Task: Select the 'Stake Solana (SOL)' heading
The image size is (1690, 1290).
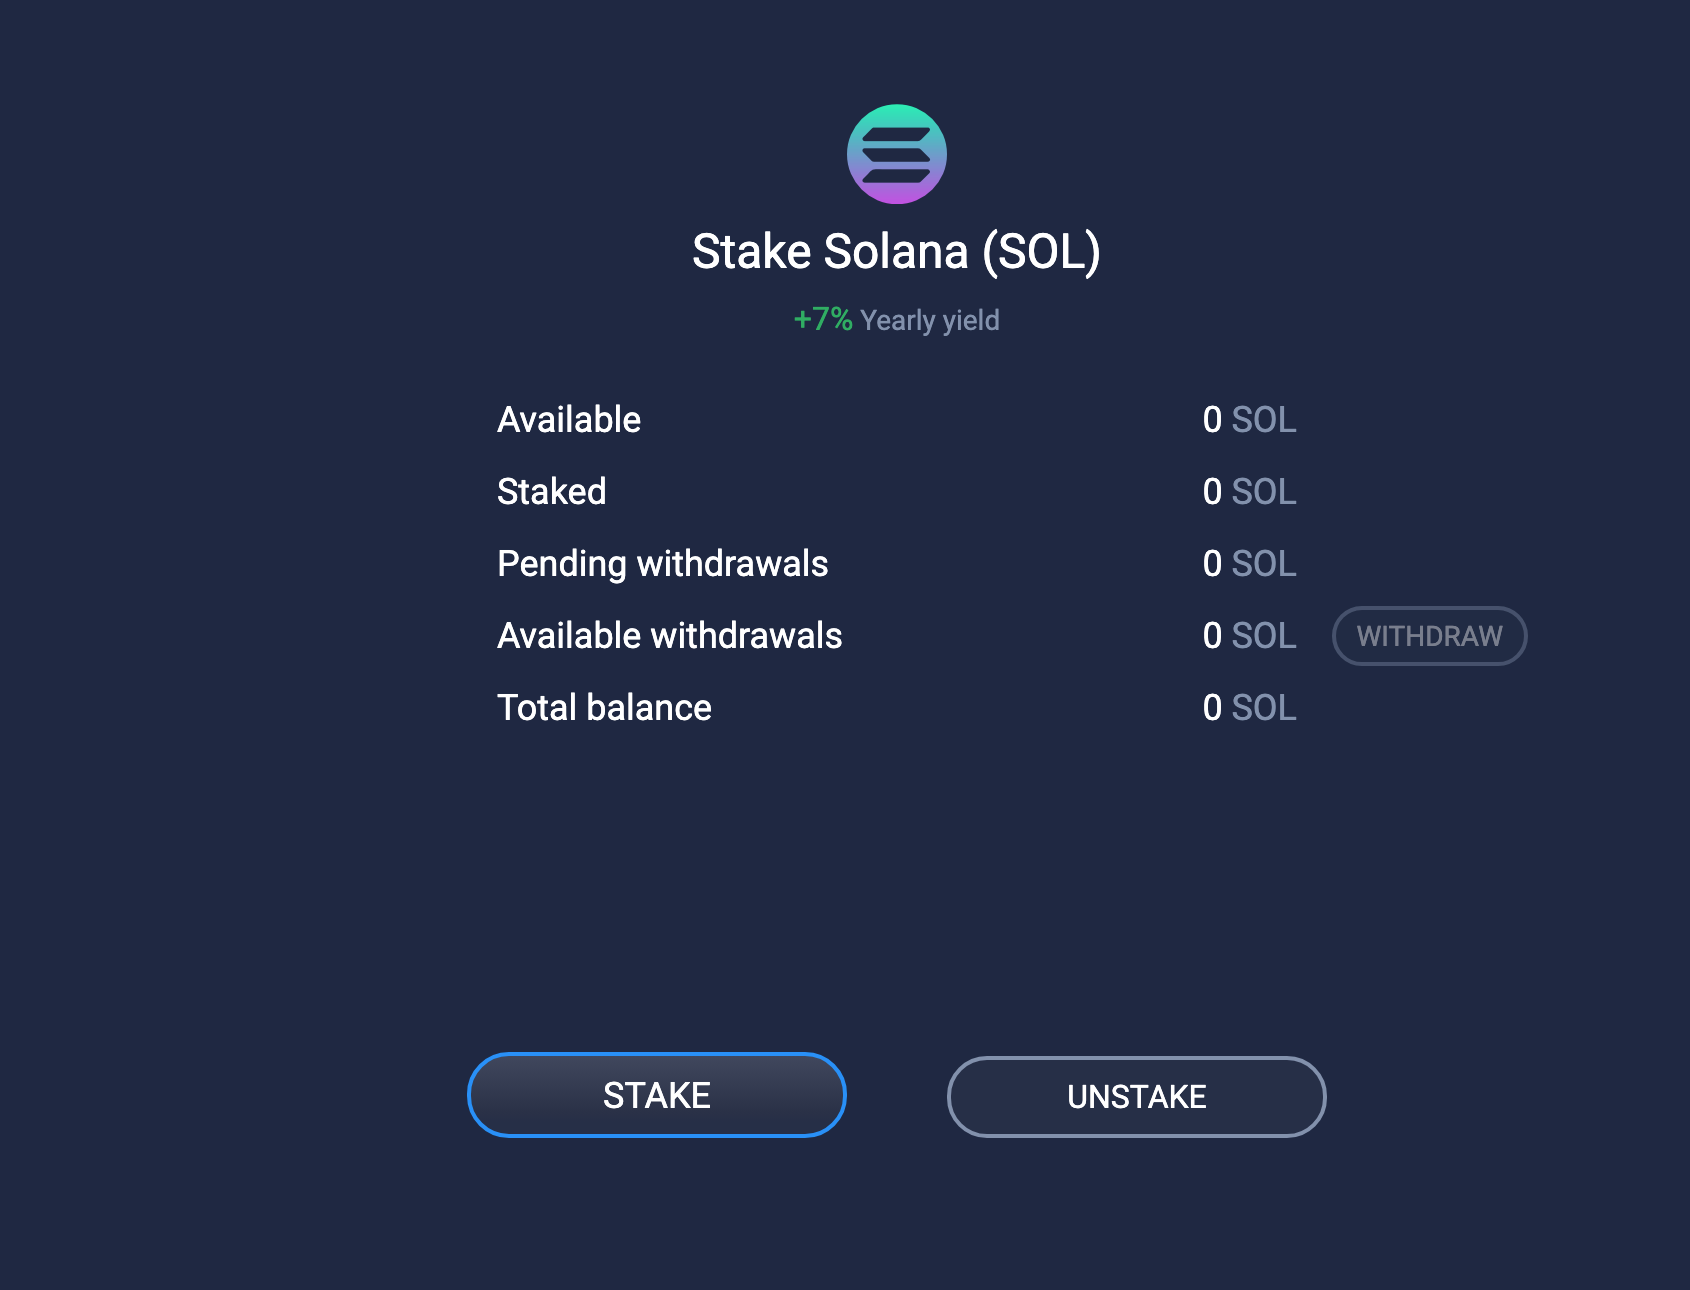Action: 896,251
